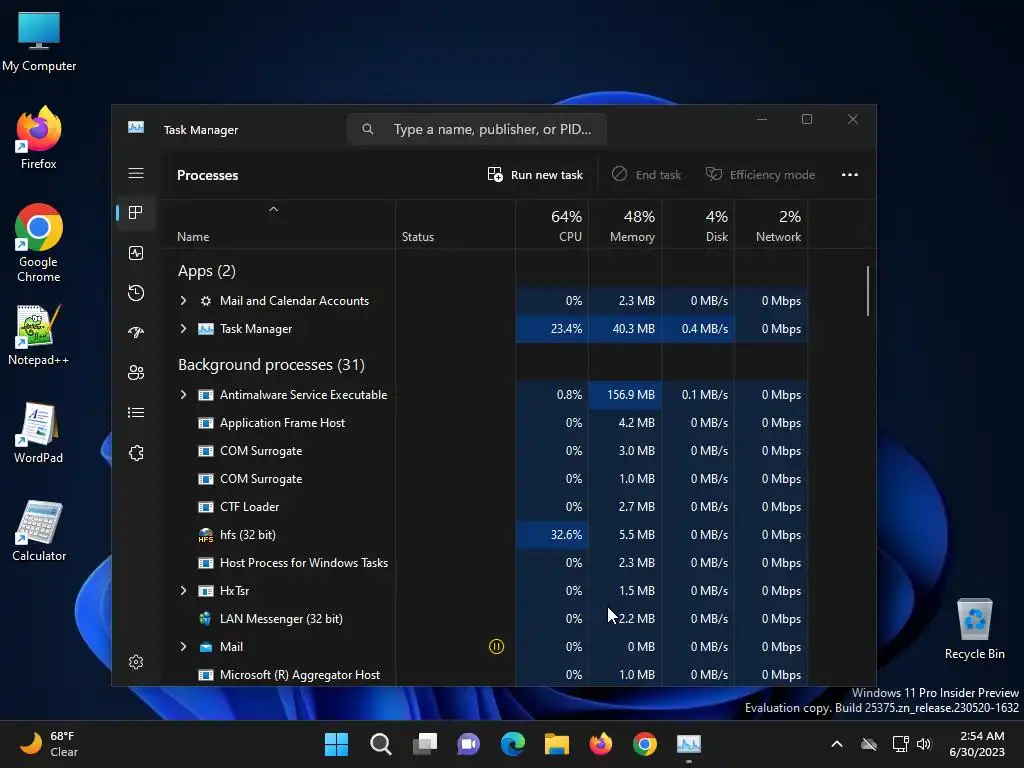The height and width of the screenshot is (768, 1024).
Task: Show hidden icons tray chevron
Action: click(837, 744)
